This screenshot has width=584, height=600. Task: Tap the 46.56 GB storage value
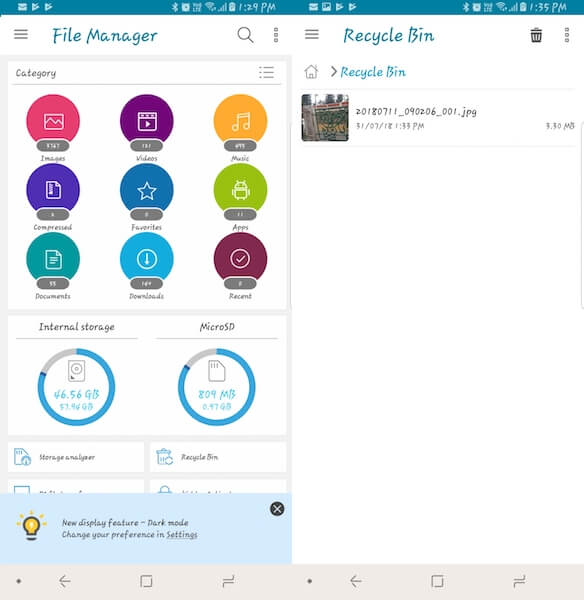point(77,394)
